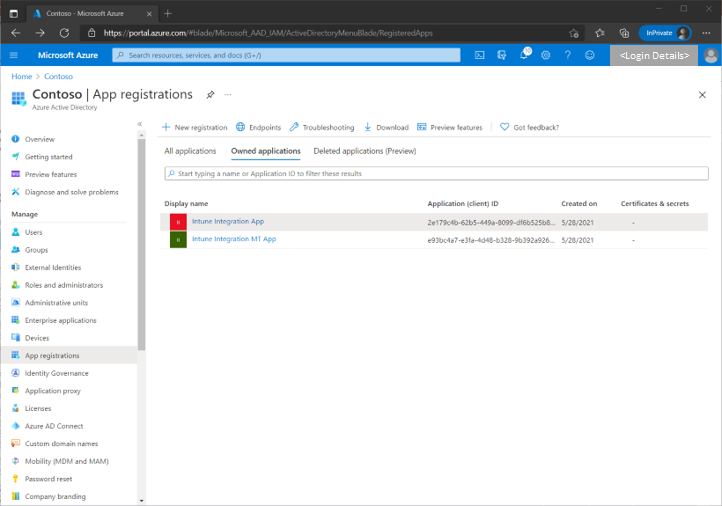Open External Identities
The image size is (722, 506).
coord(52,268)
